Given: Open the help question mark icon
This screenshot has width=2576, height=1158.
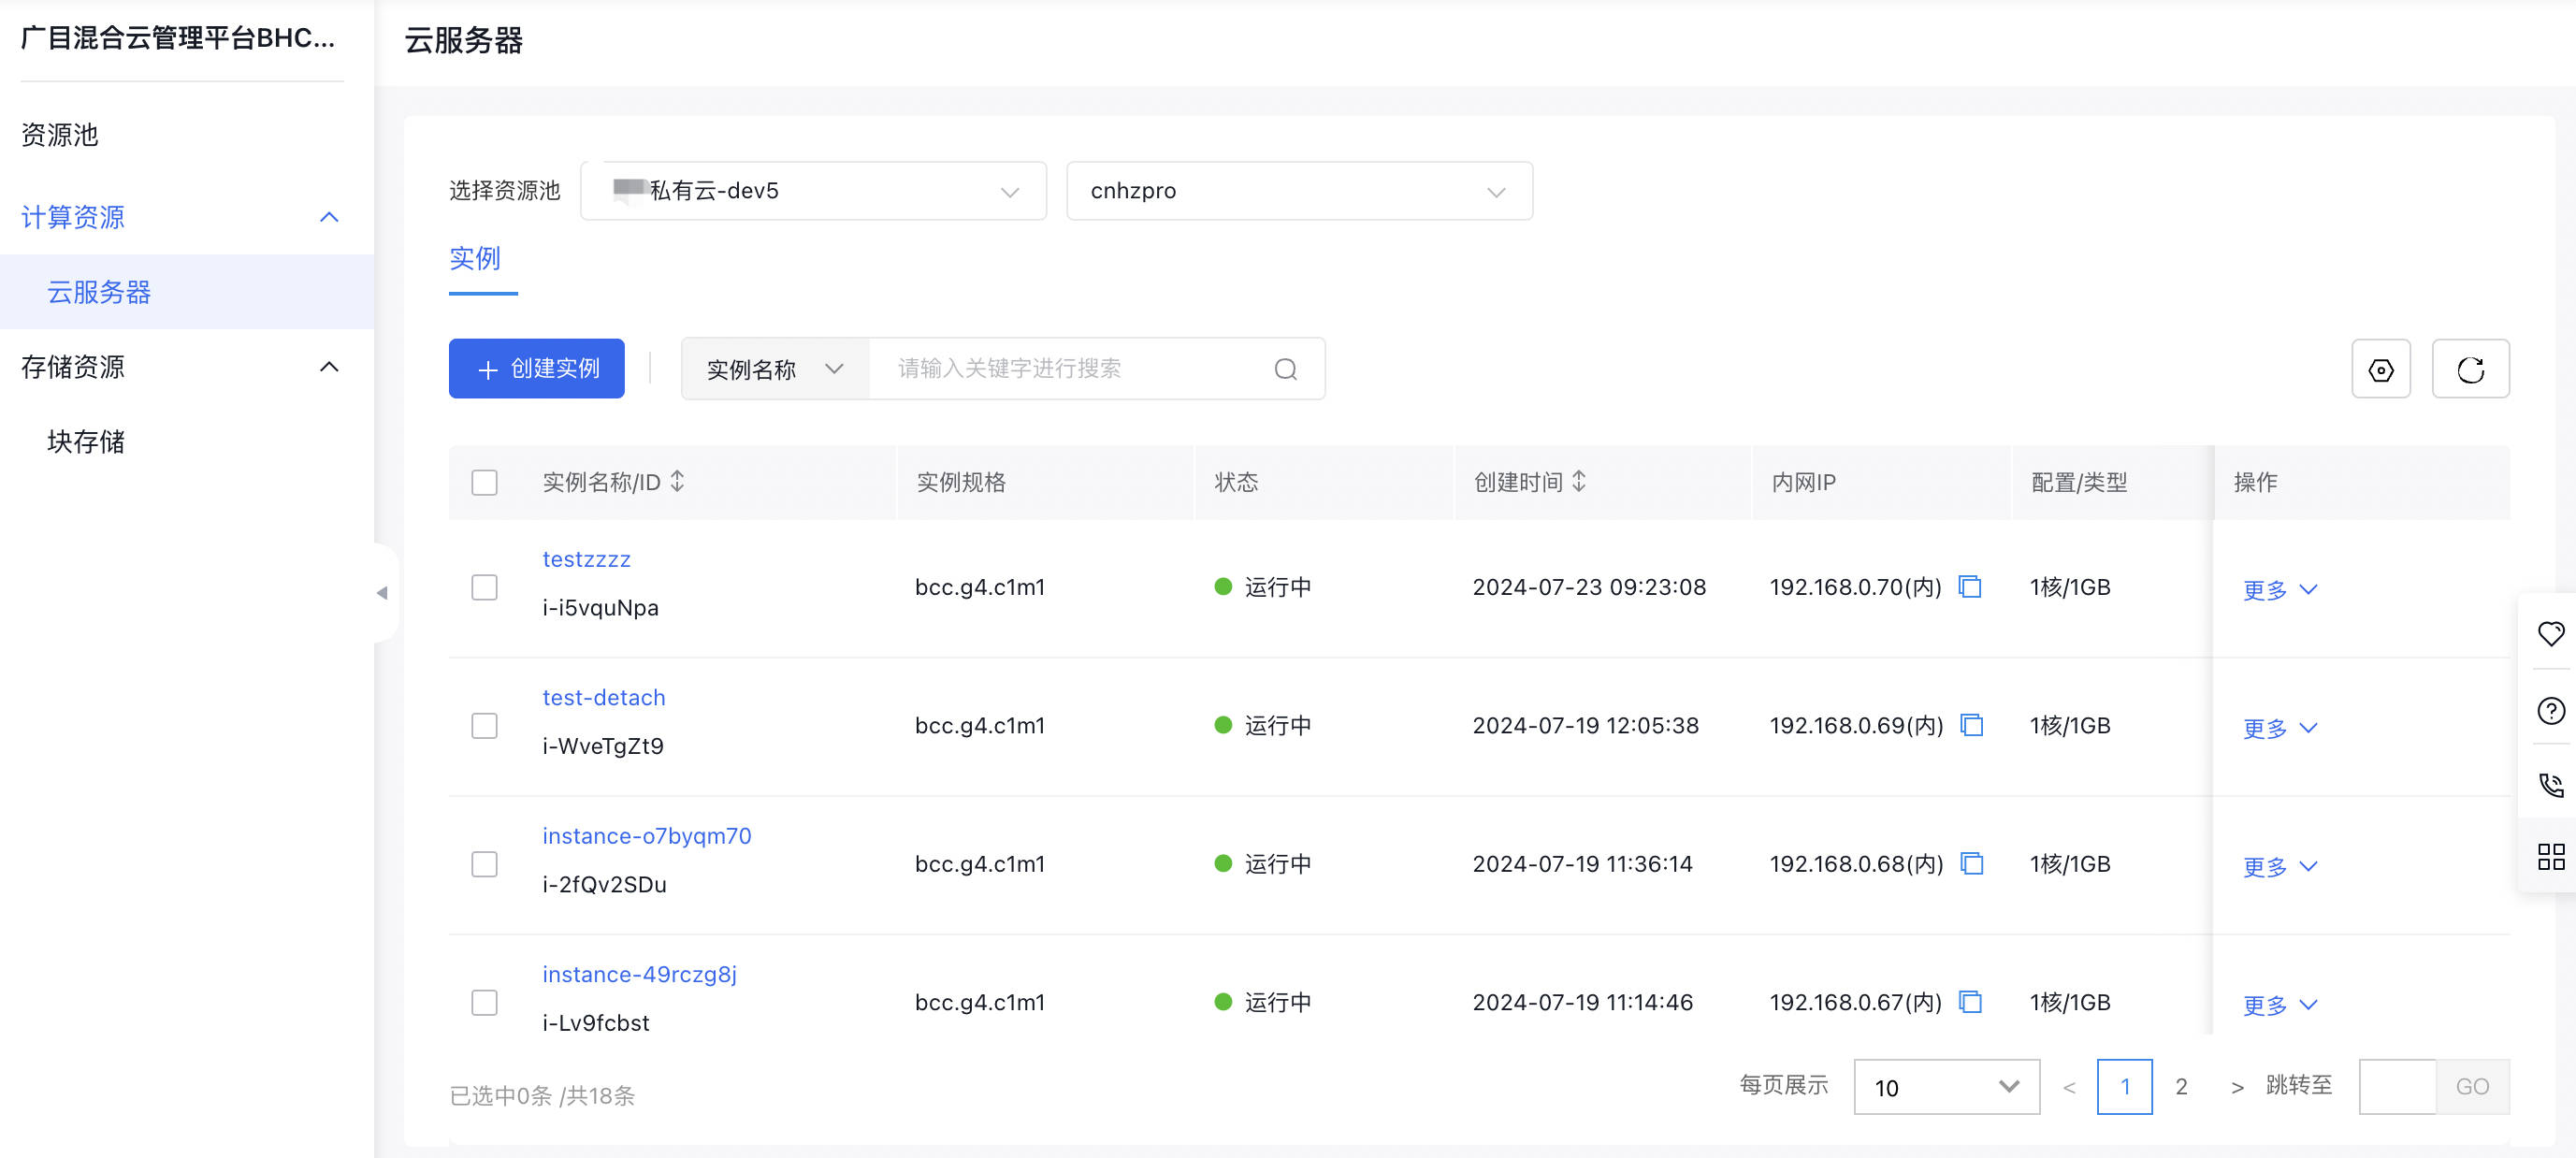Looking at the screenshot, I should click(x=2550, y=710).
